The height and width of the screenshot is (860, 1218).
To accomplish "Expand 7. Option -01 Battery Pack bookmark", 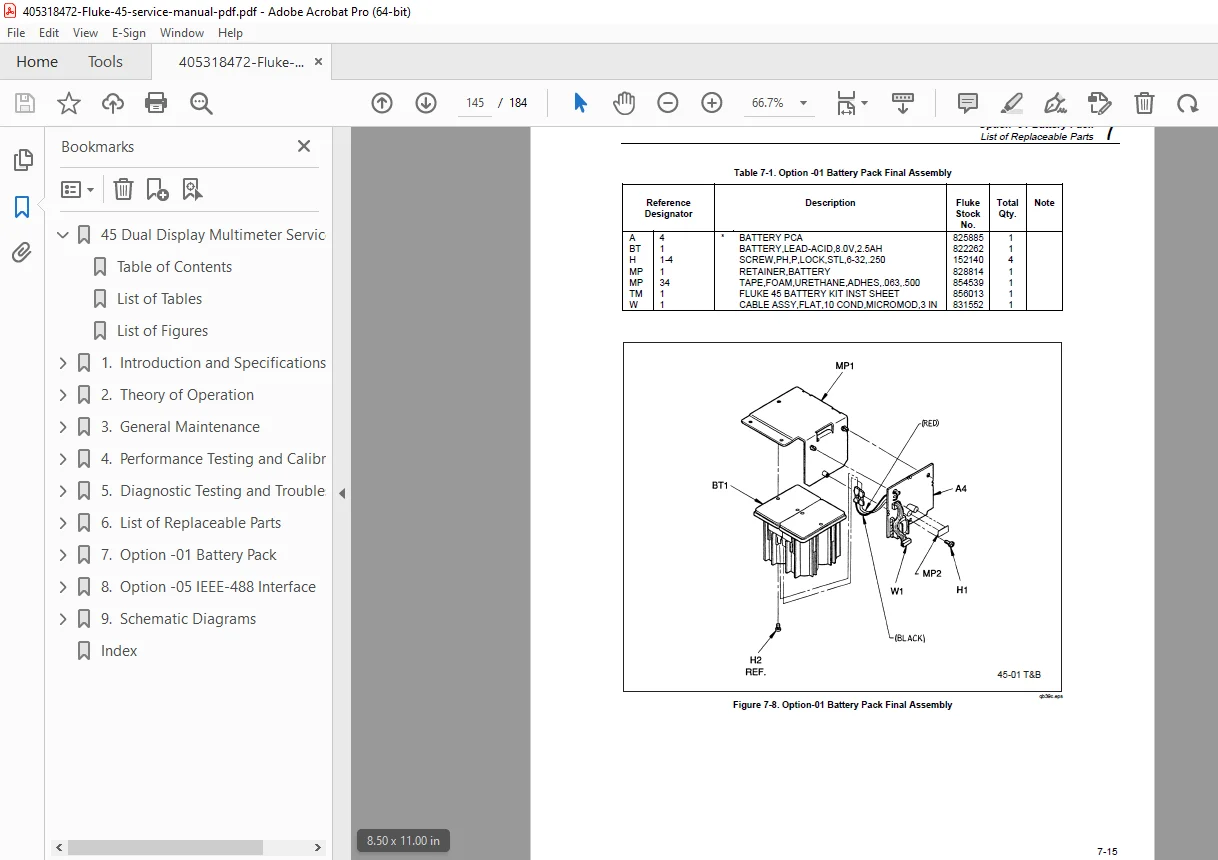I will click(x=63, y=555).
